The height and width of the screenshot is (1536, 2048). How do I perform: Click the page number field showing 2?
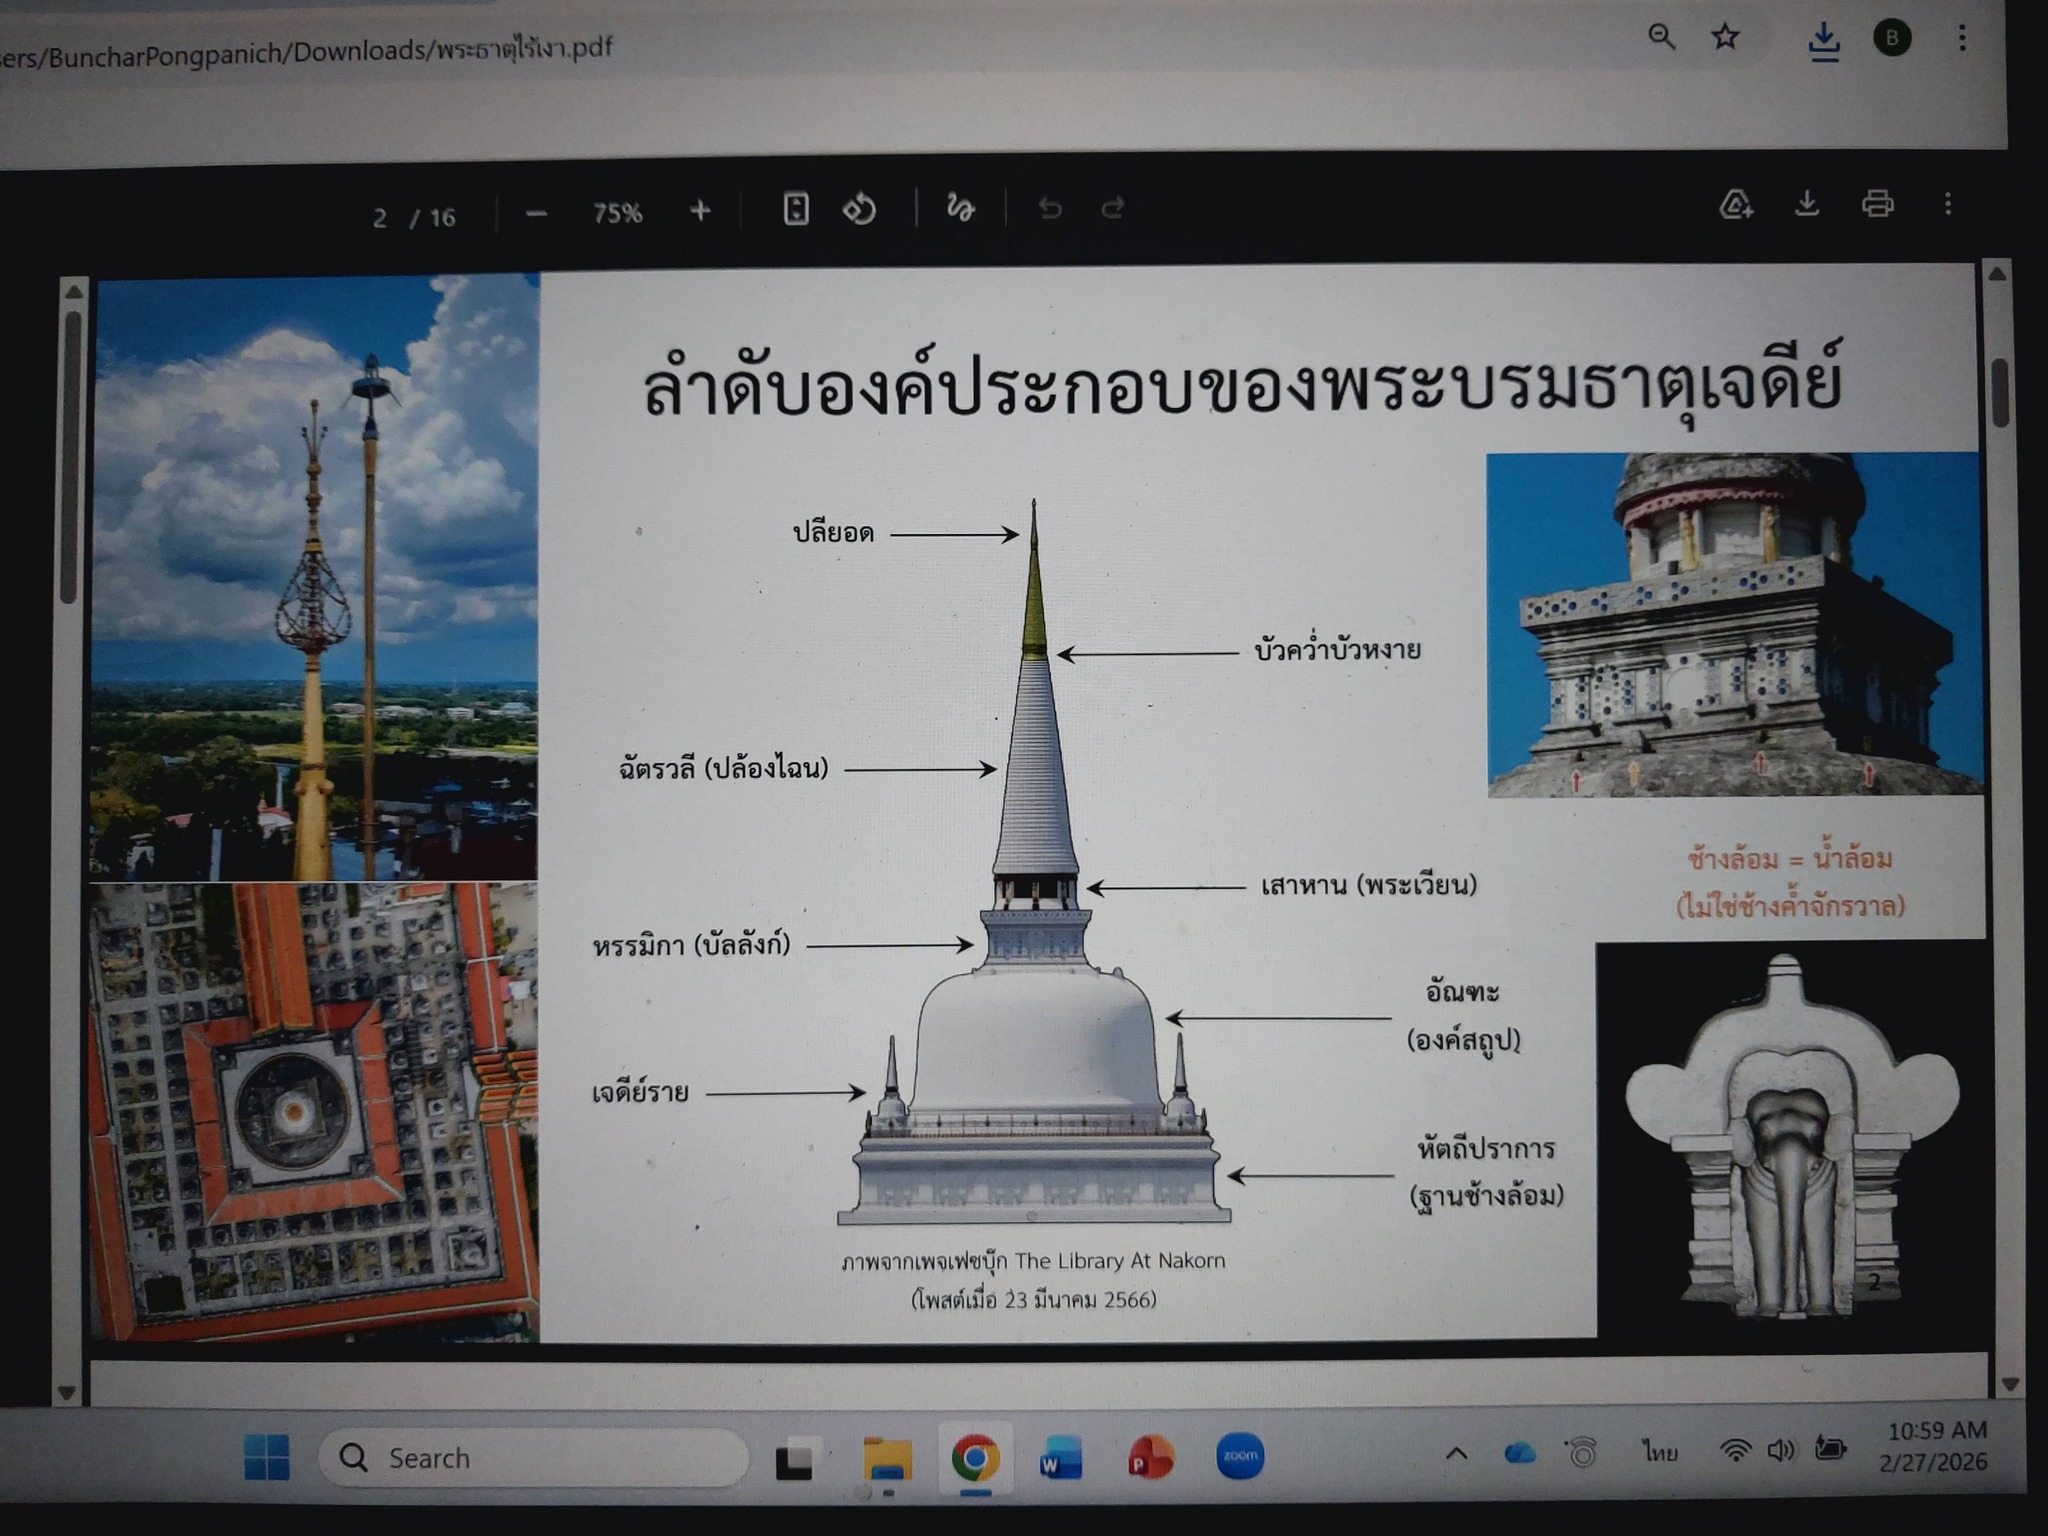[x=380, y=218]
